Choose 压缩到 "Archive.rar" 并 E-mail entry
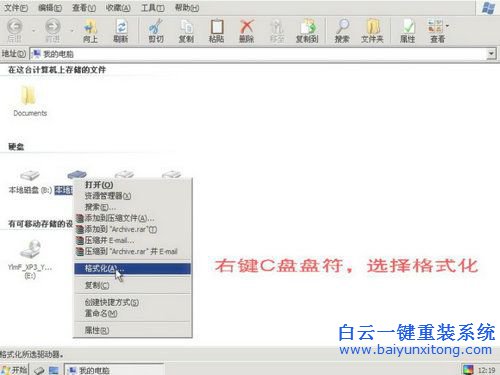500x375 pixels. tap(132, 251)
